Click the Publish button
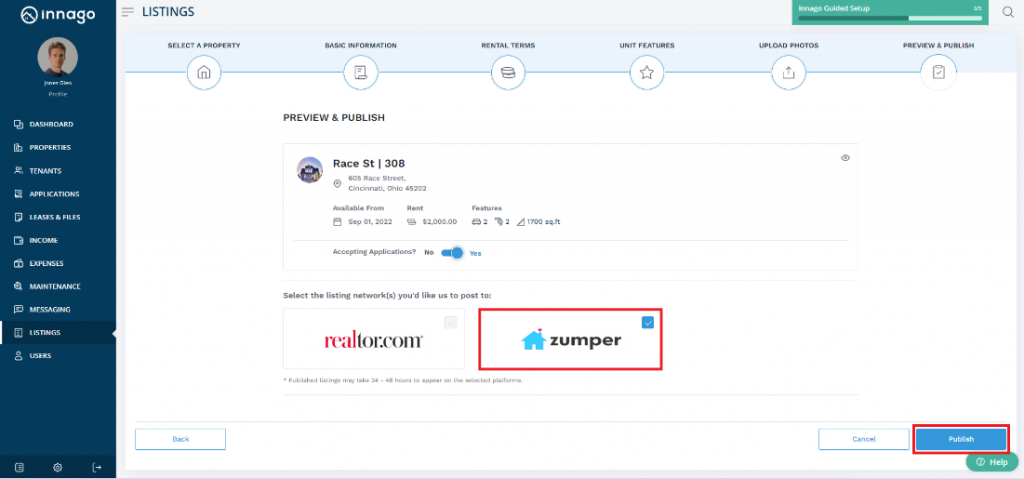Image resolution: width=1024 pixels, height=479 pixels. coord(960,439)
